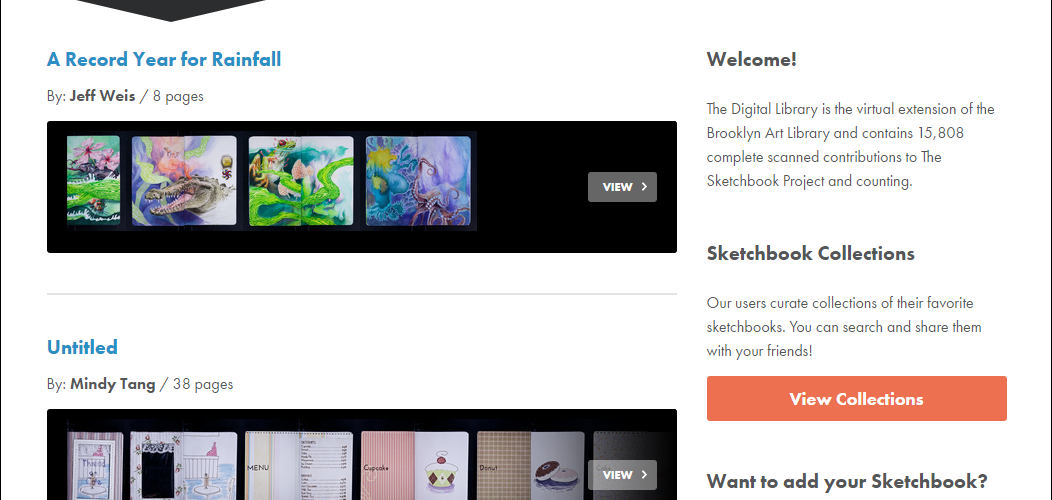Click the orange View Collections button
This screenshot has height=500, width=1052.
tap(856, 399)
